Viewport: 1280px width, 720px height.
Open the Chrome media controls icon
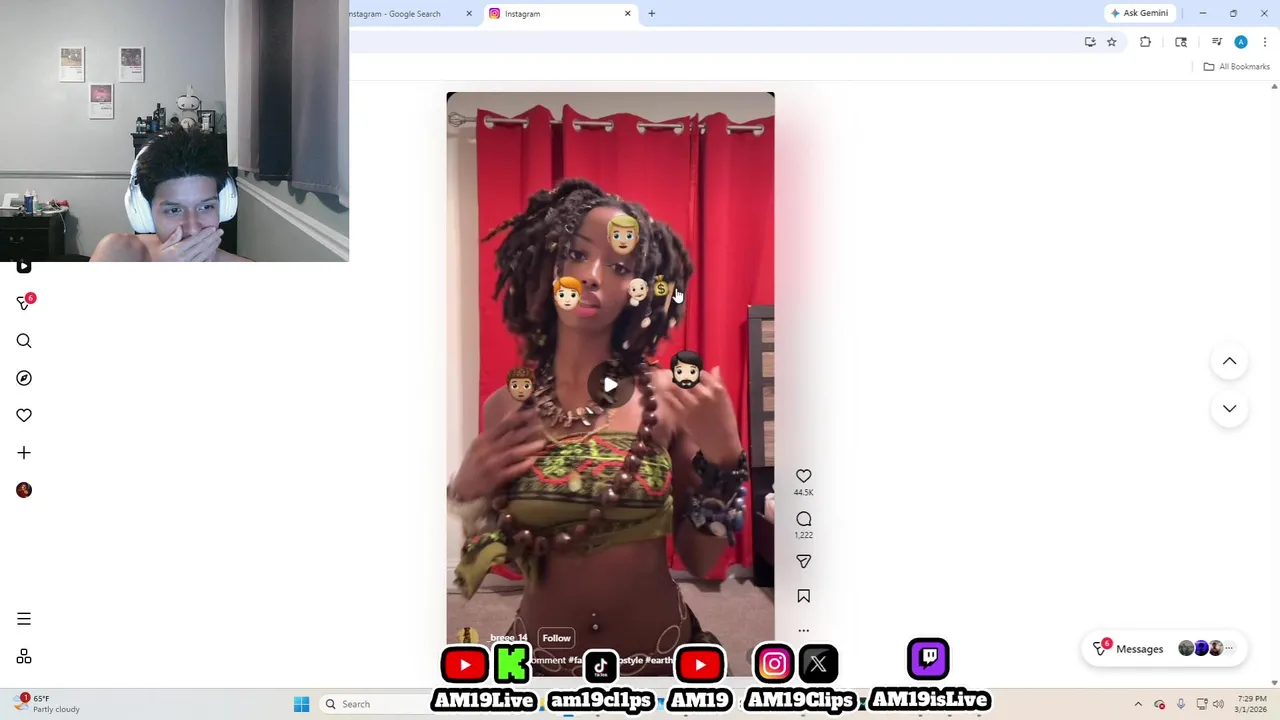tap(1217, 42)
